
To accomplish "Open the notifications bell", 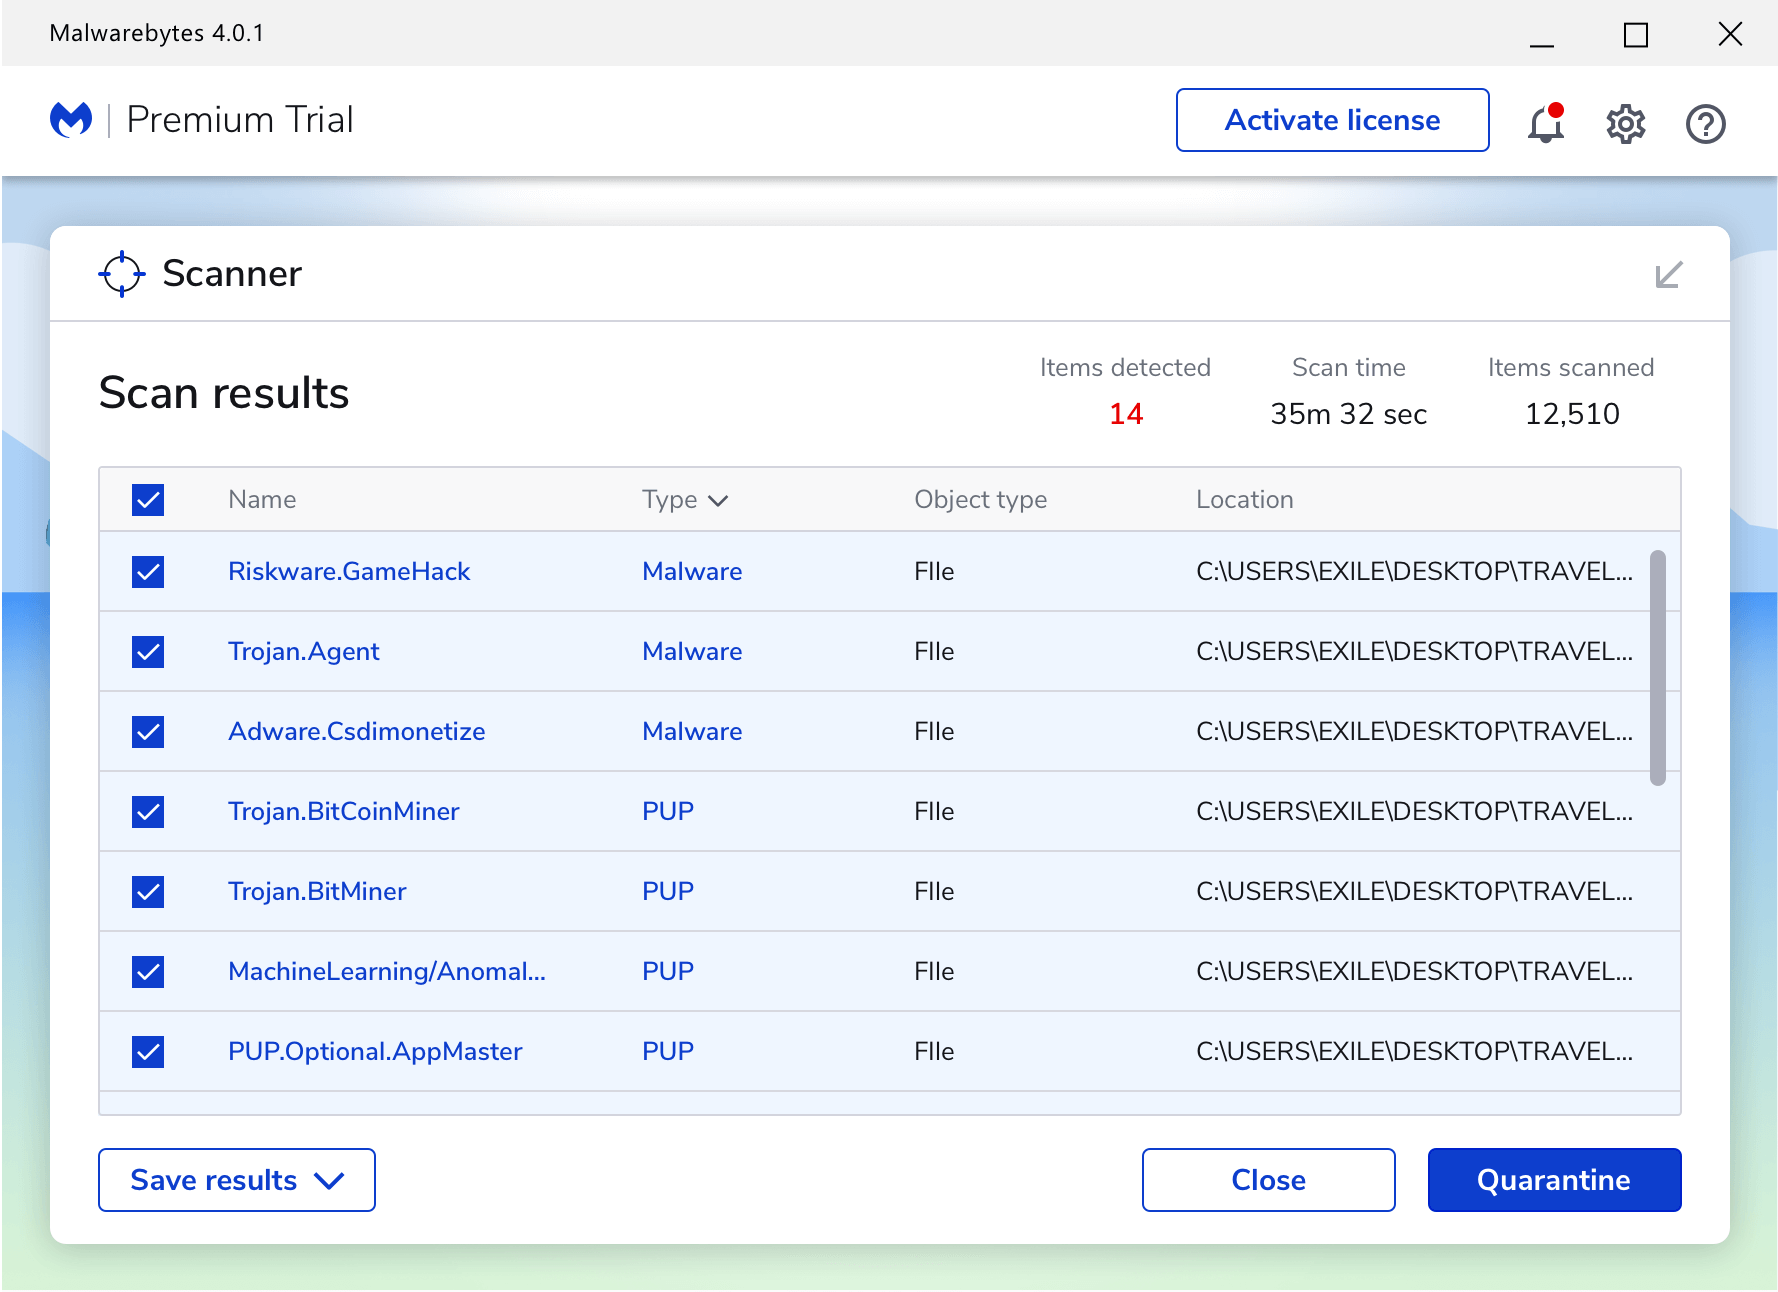I will [x=1546, y=123].
